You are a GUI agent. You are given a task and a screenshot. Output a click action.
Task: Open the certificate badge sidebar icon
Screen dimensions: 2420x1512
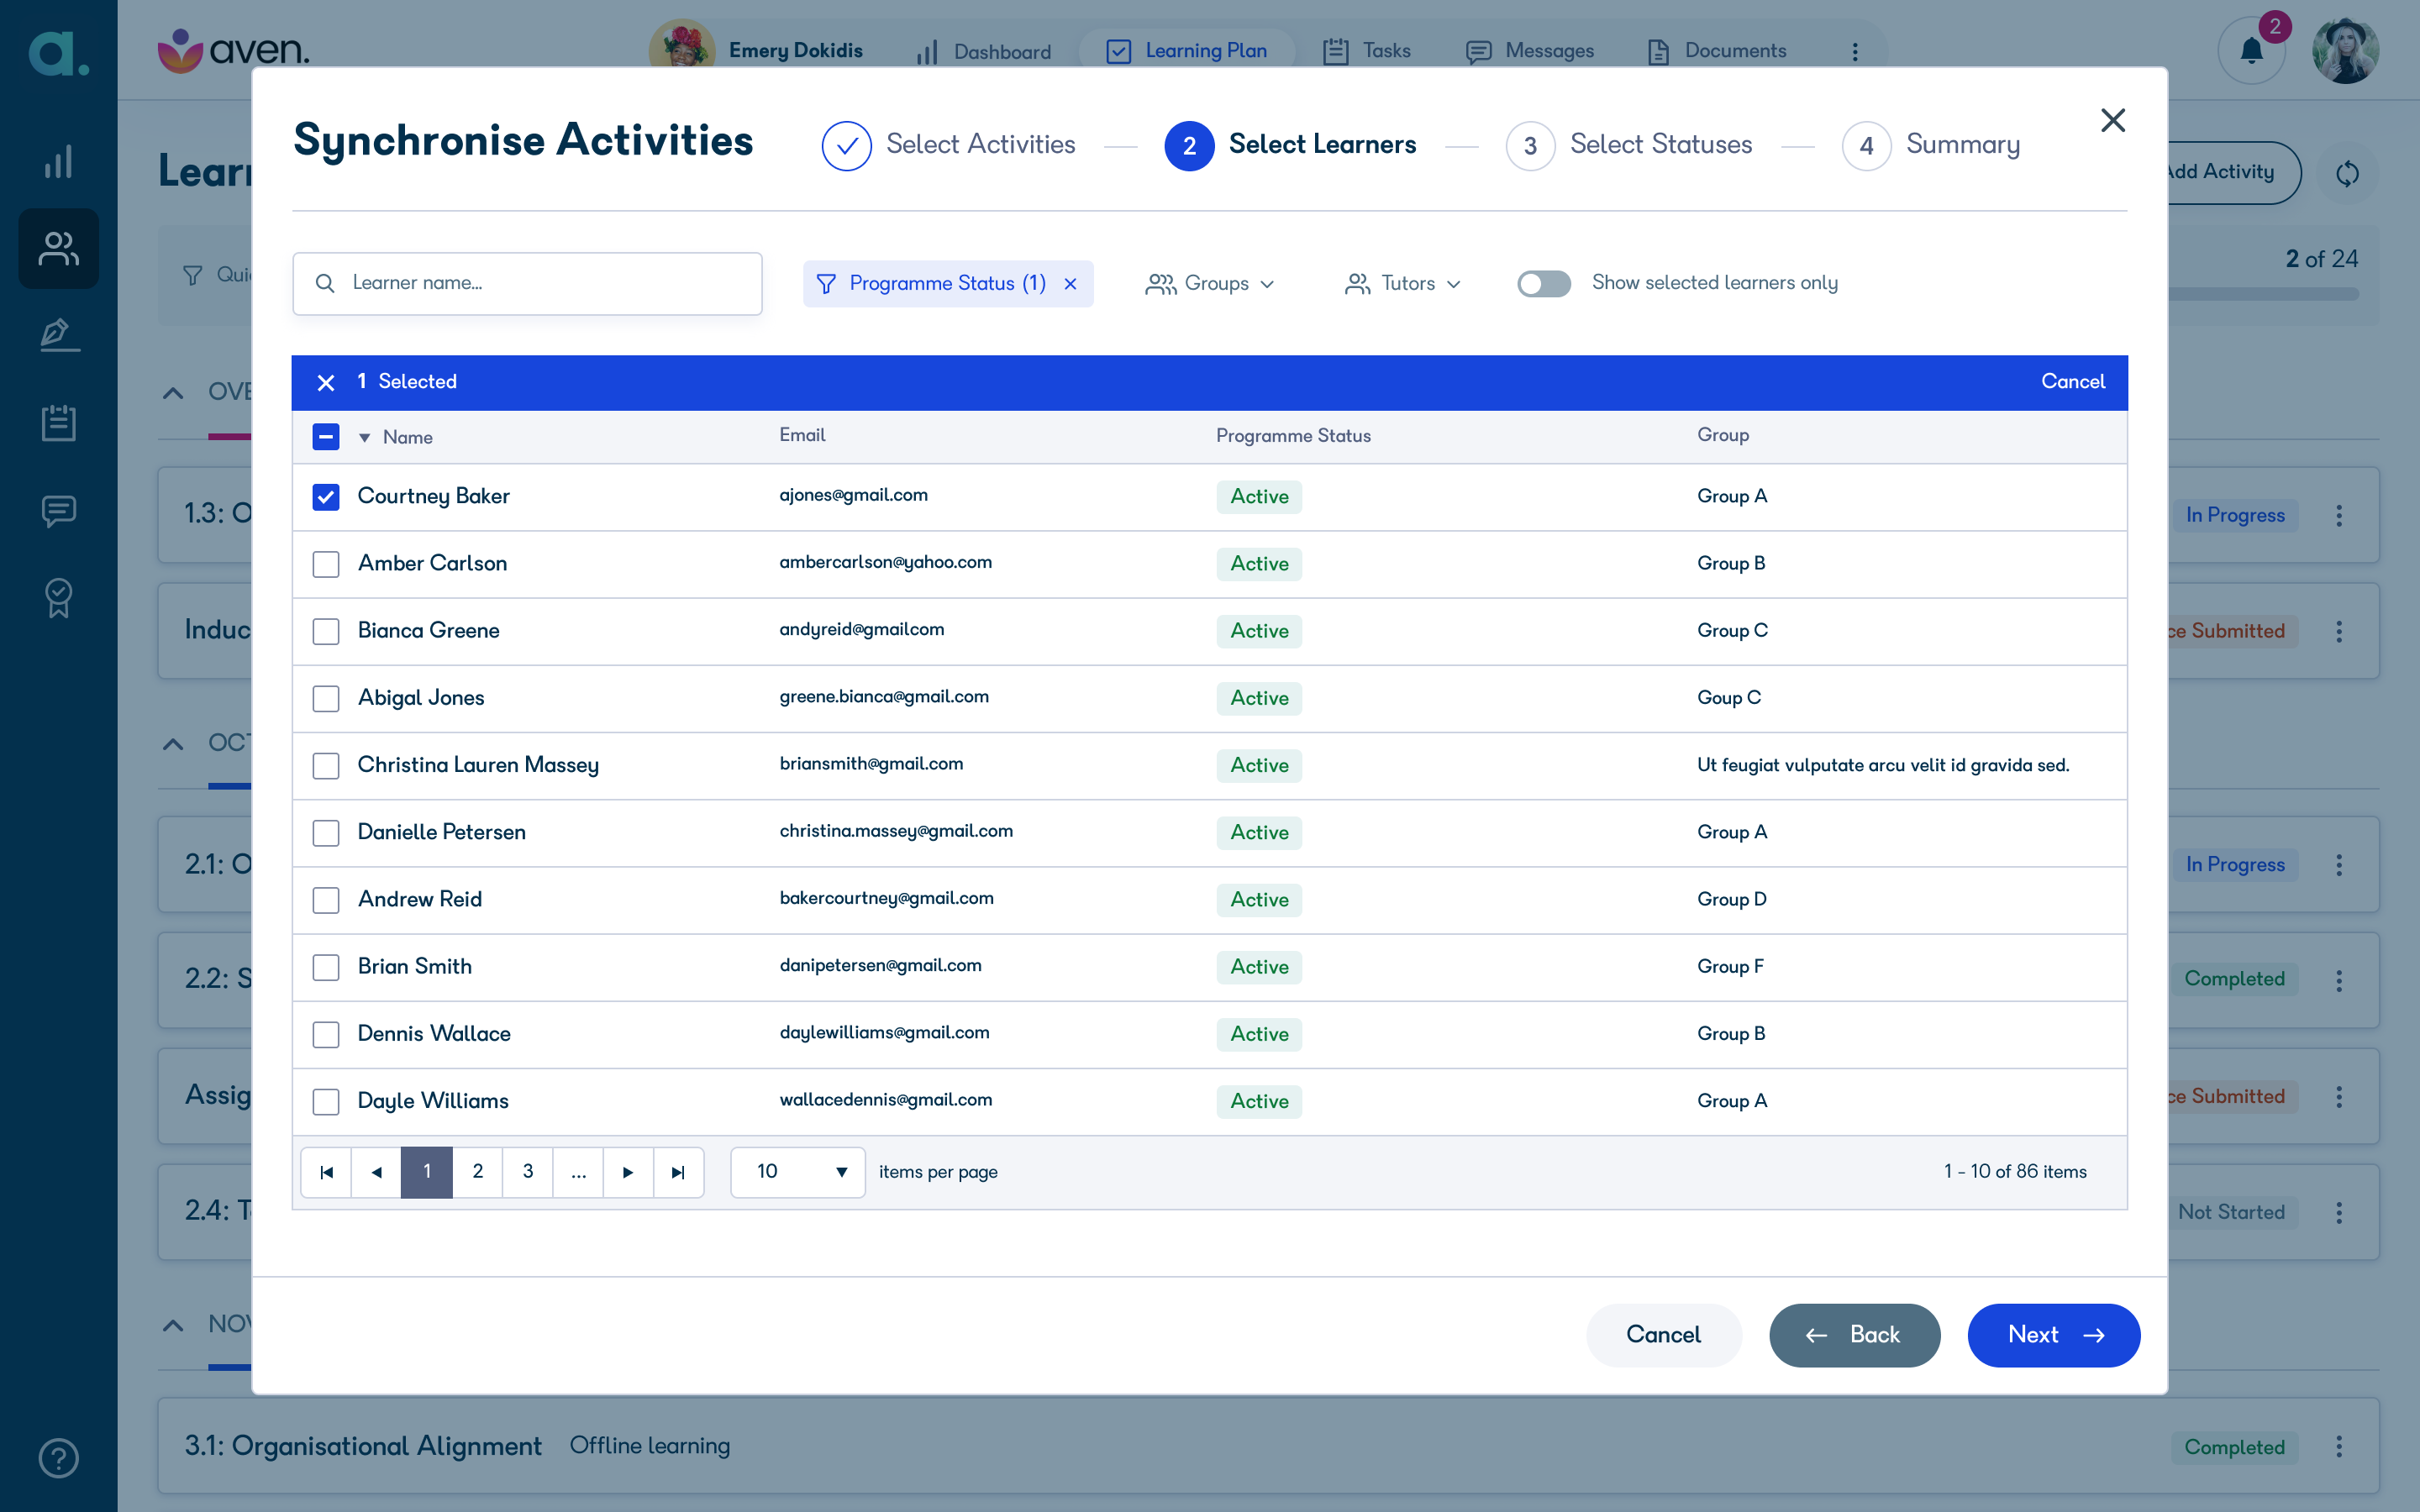(x=58, y=598)
